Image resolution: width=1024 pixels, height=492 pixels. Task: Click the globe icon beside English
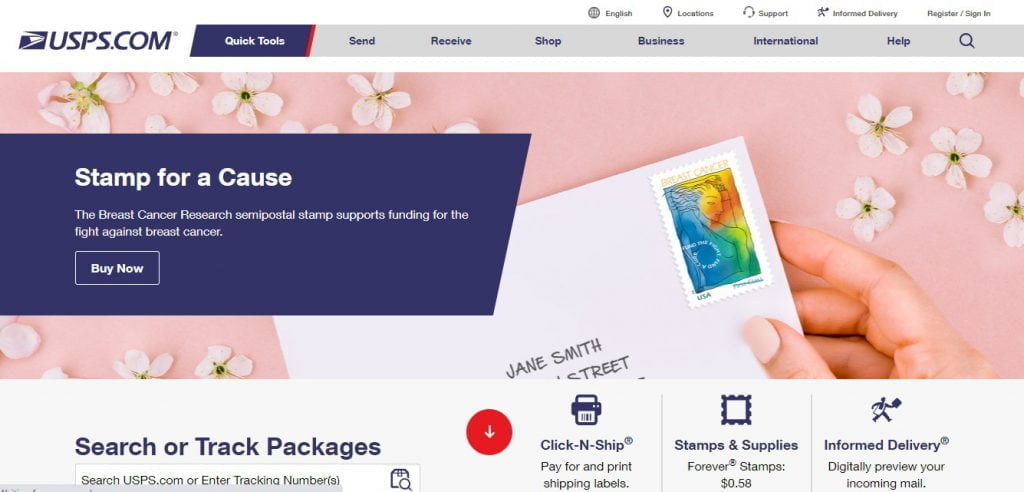click(594, 12)
